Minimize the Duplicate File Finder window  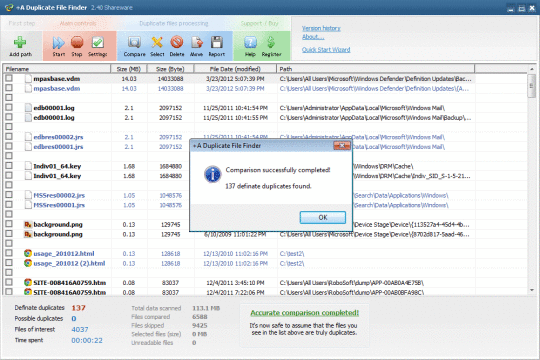pos(511,8)
